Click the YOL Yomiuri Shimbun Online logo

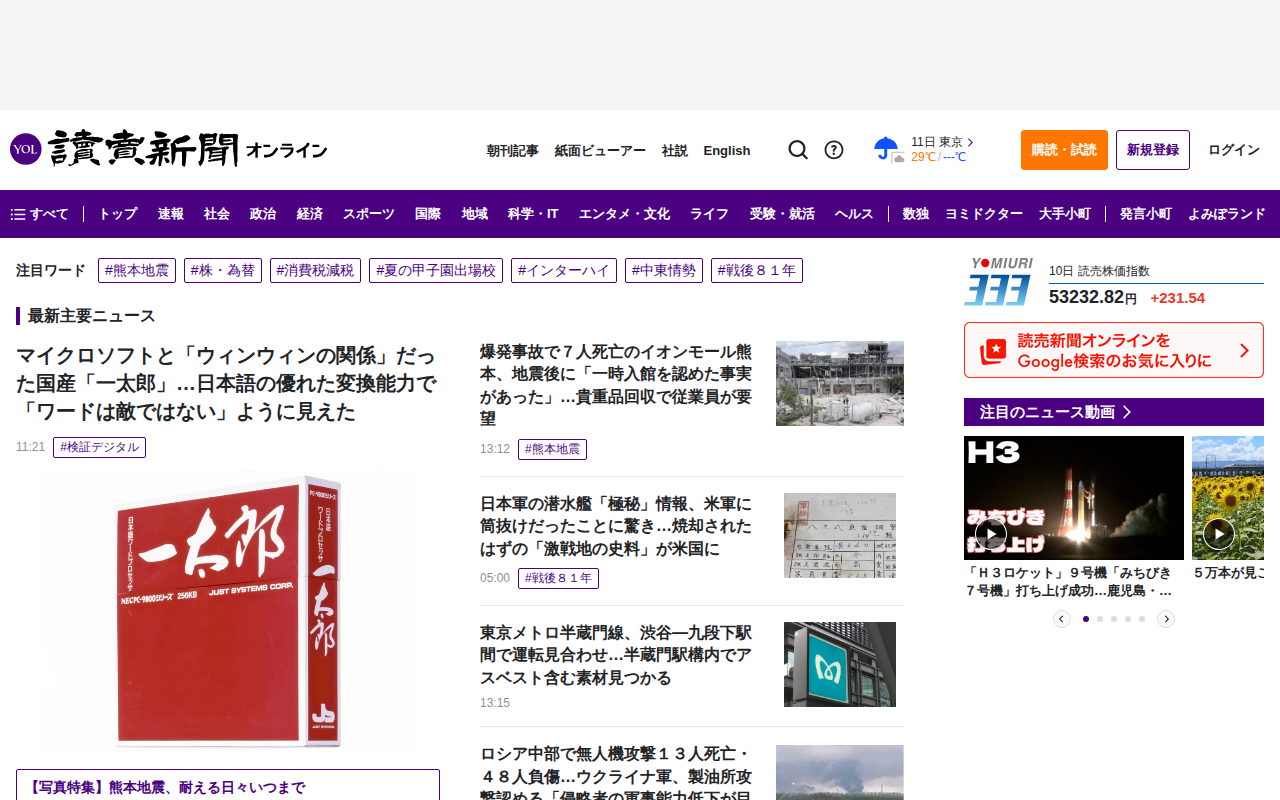[168, 150]
